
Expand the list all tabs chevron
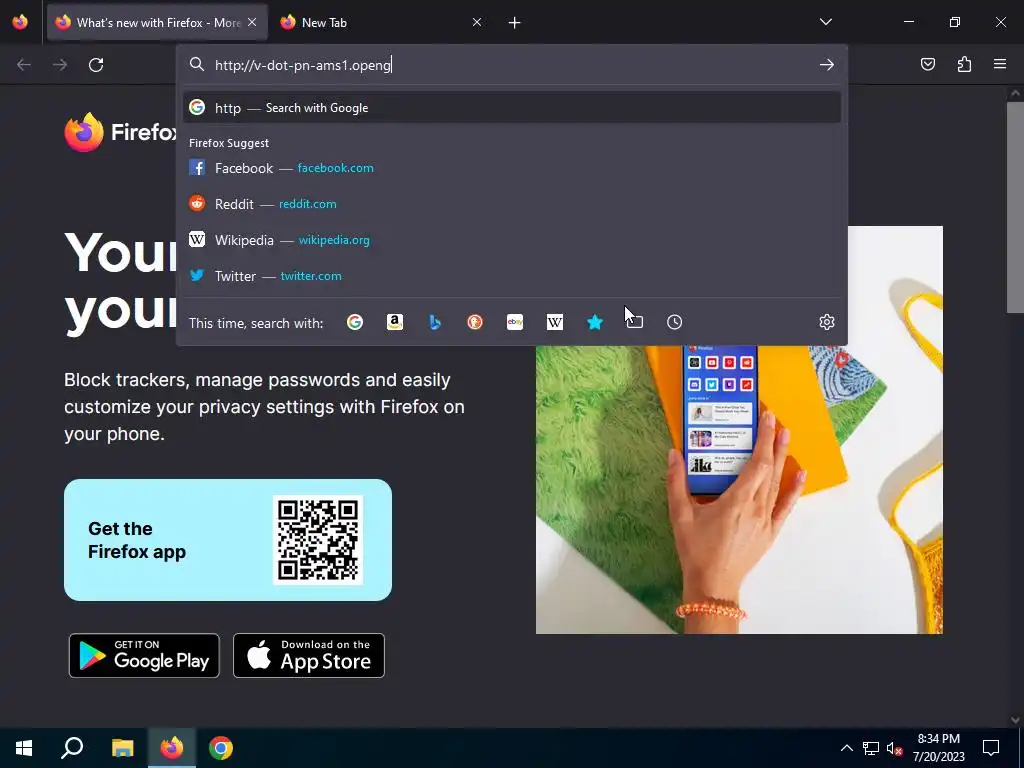[825, 22]
